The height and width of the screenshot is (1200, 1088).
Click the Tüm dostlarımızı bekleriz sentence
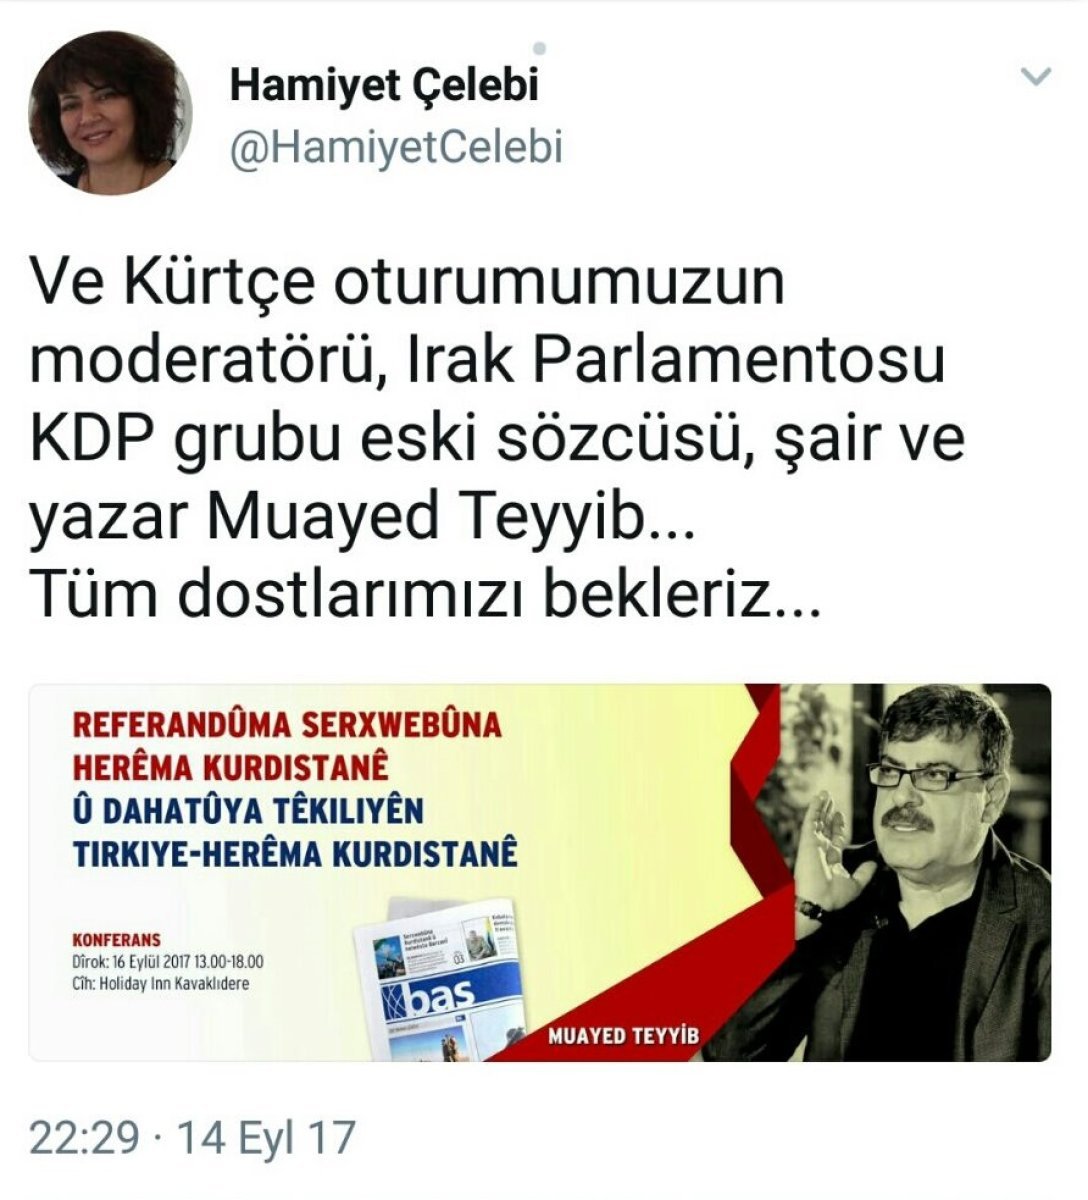tap(425, 595)
